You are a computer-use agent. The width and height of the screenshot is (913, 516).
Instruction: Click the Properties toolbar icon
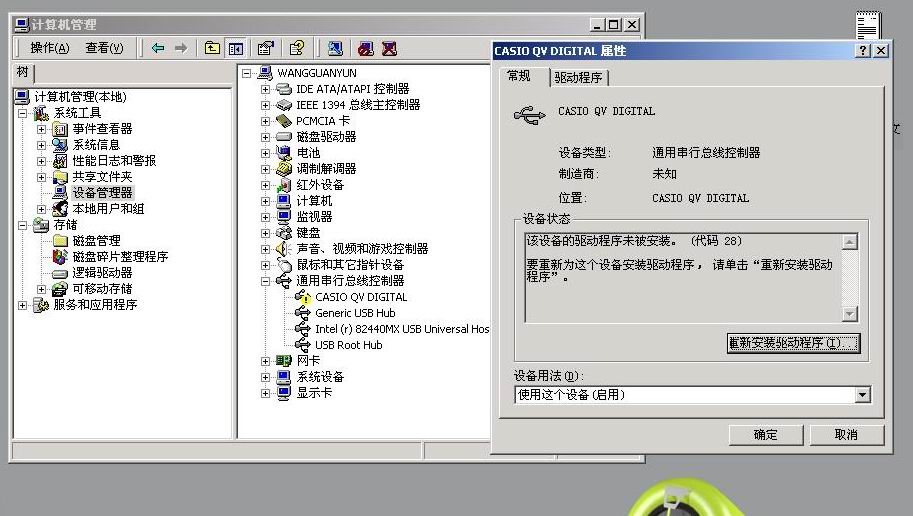[x=266, y=48]
